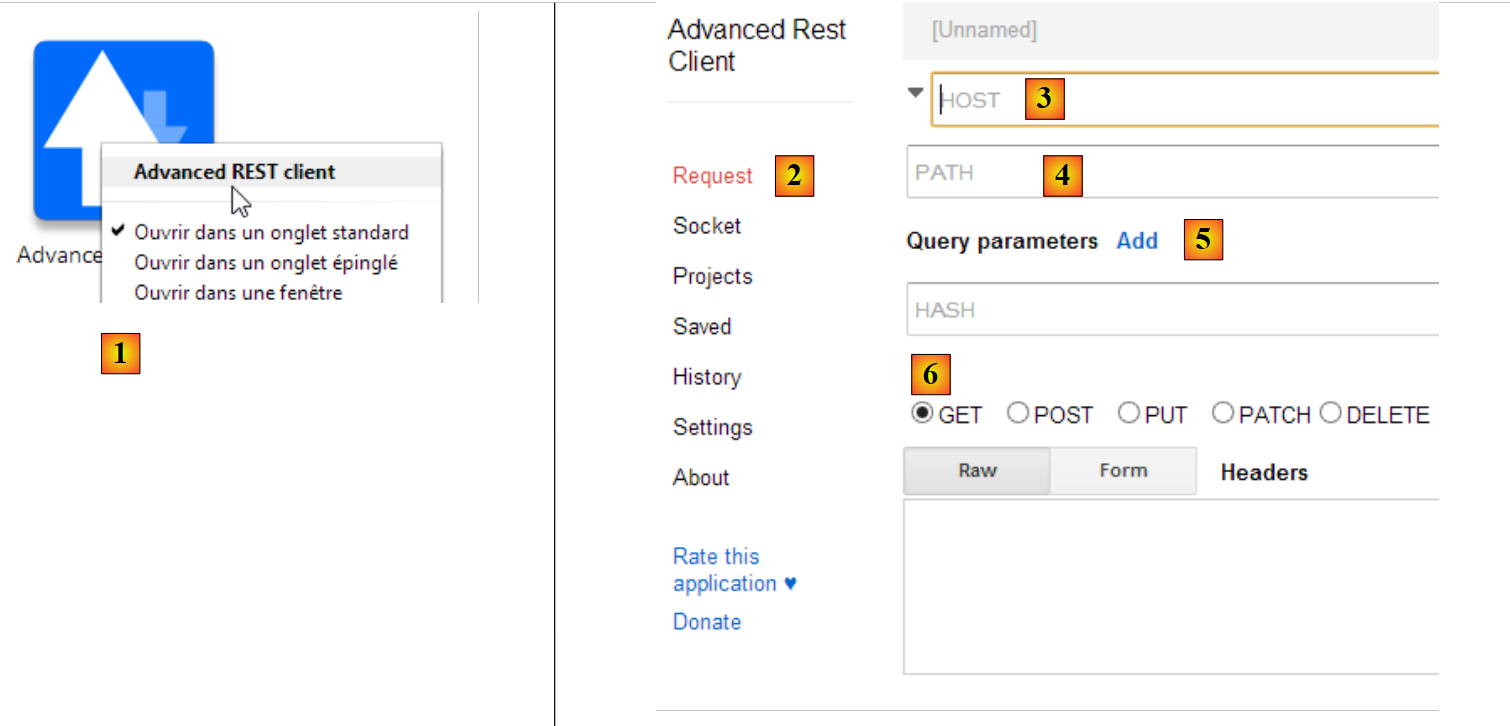Choose the DELETE method option
Image resolution: width=1510 pixels, height=726 pixels.
pos(1331,413)
